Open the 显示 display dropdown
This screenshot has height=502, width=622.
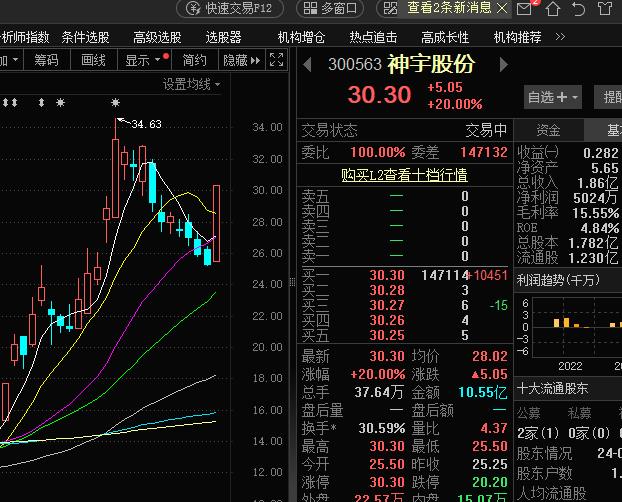[x=143, y=60]
